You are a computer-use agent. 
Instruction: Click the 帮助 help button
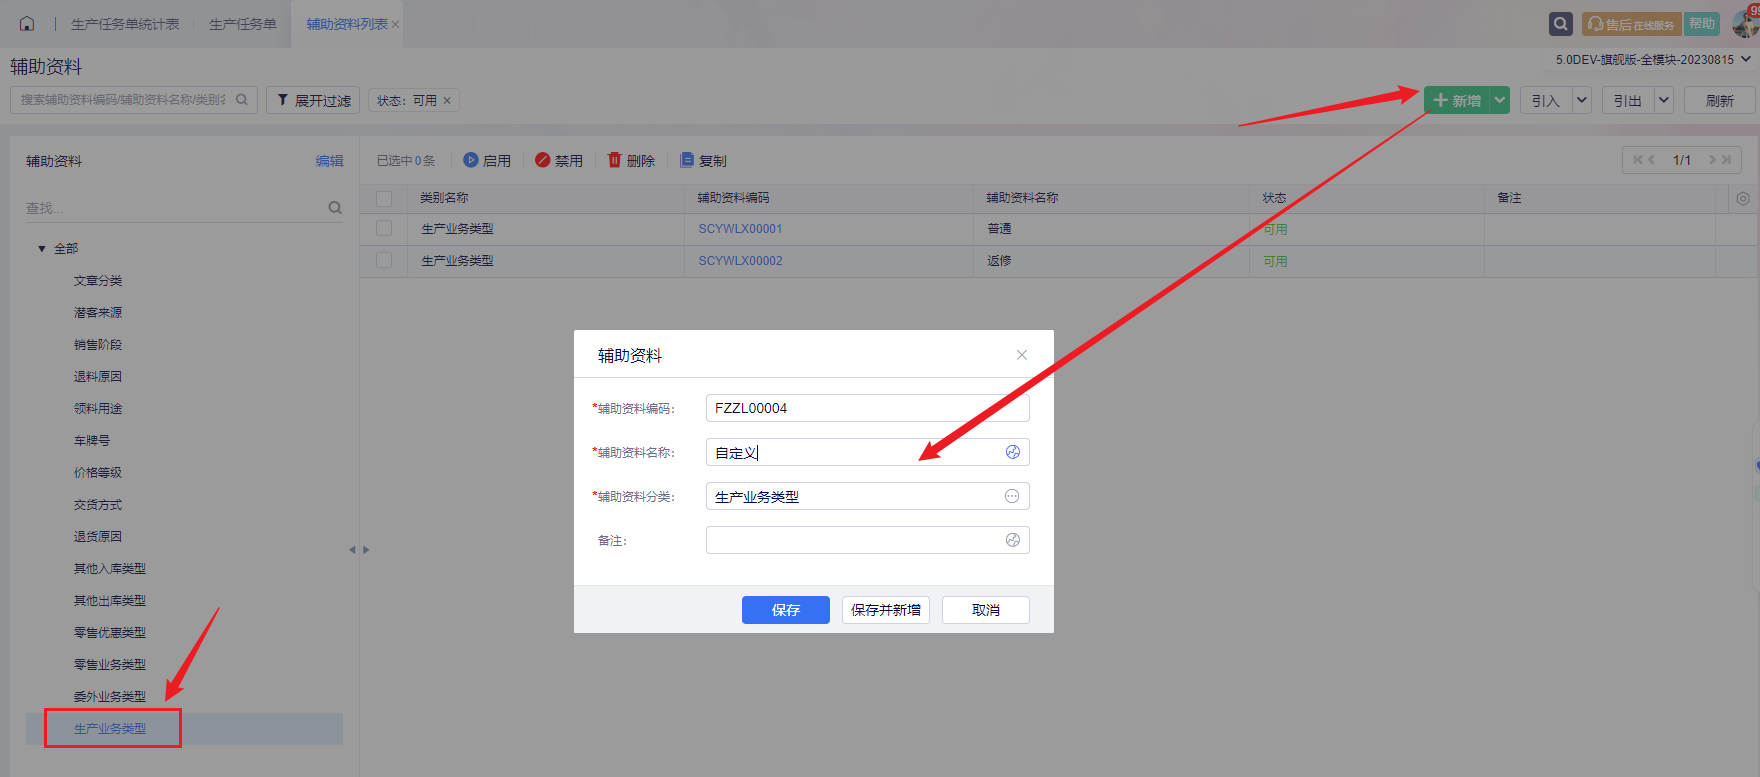pyautogui.click(x=1702, y=24)
